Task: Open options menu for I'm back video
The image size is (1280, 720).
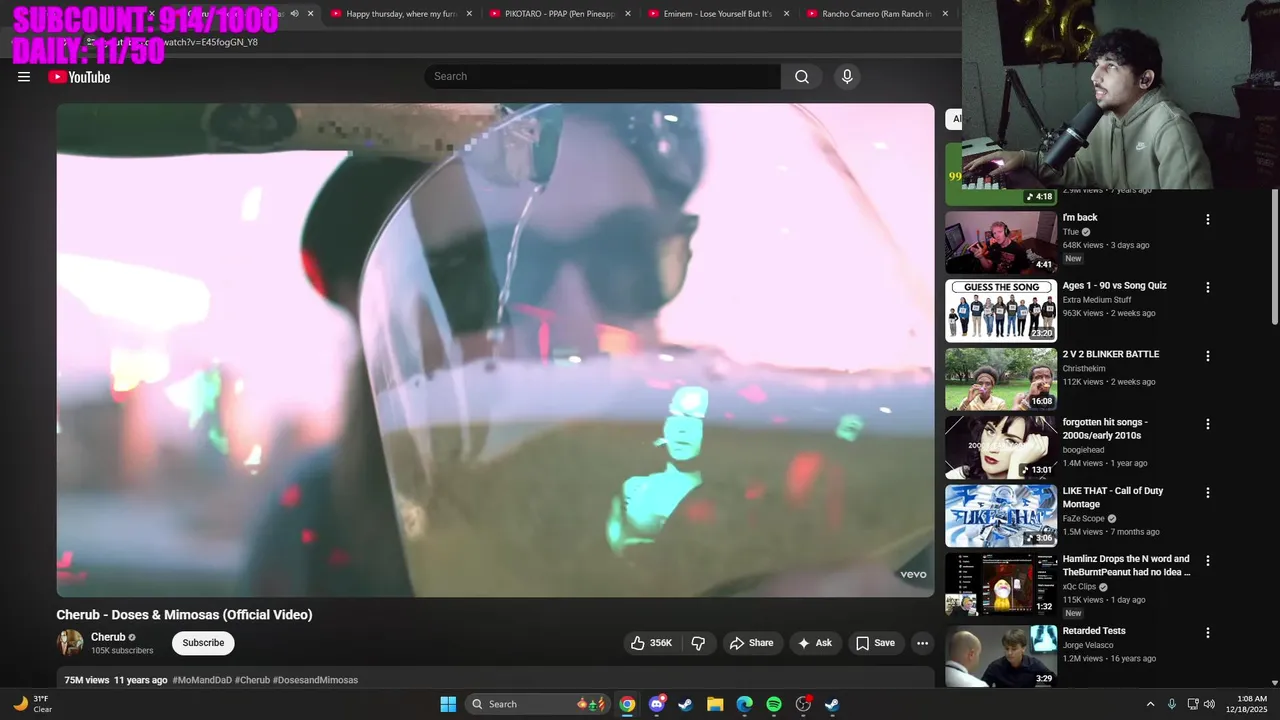Action: pyautogui.click(x=1207, y=219)
